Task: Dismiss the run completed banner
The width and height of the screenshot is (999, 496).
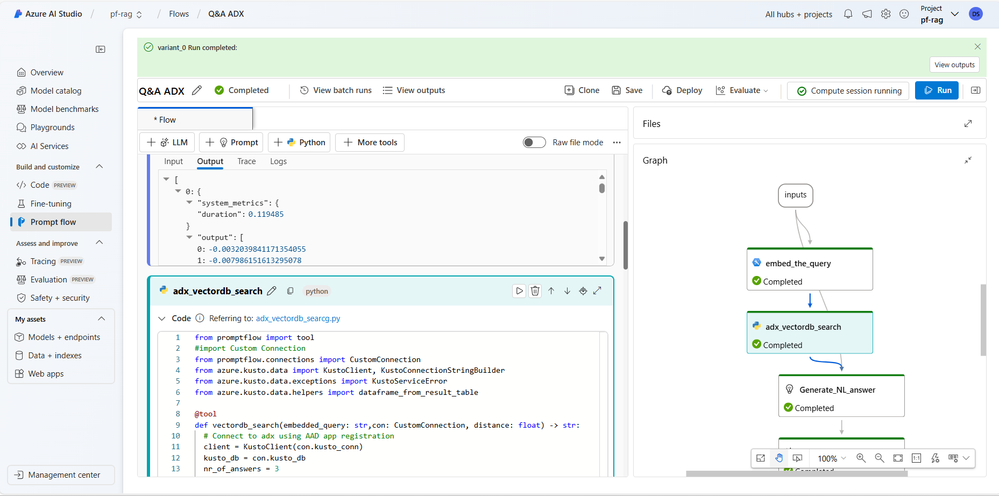Action: 977,46
